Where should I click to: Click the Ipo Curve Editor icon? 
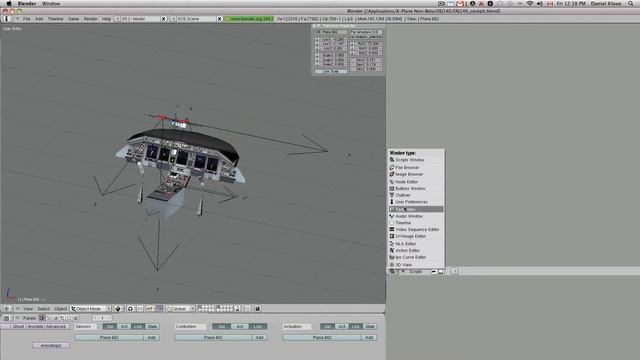coord(392,258)
